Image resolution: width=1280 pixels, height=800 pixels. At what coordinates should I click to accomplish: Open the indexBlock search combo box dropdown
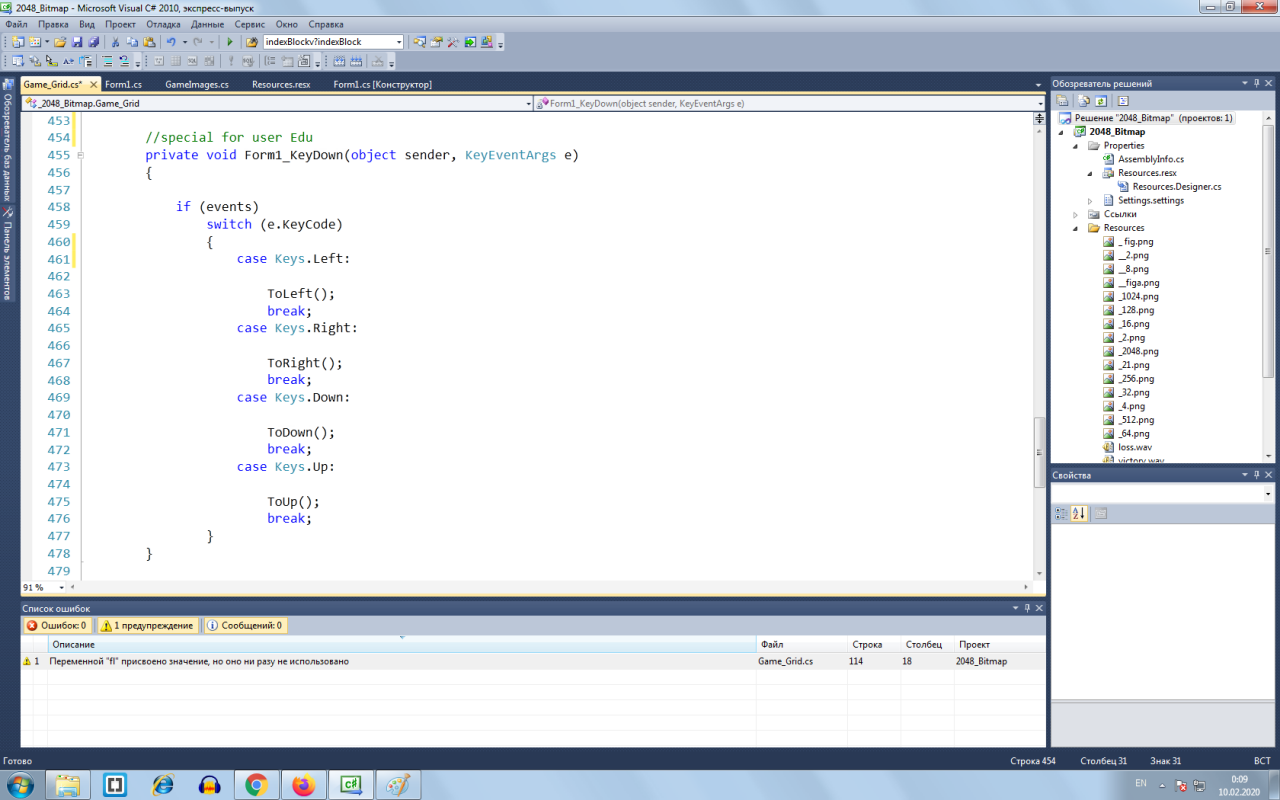tap(399, 42)
